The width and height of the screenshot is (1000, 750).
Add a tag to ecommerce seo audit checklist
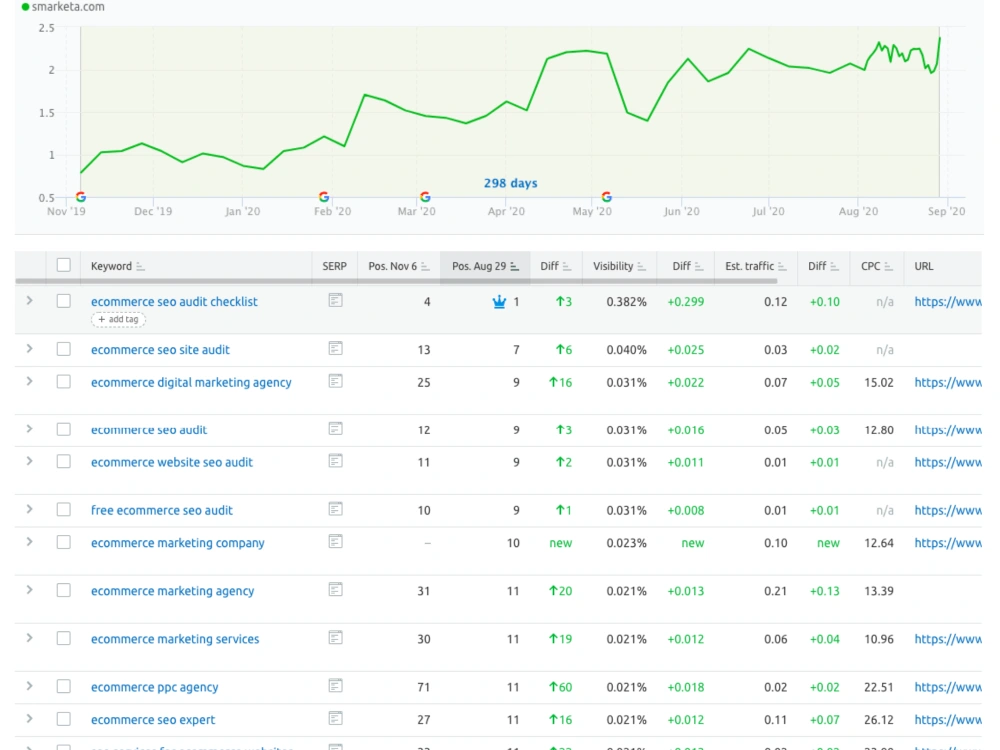[x=119, y=320]
